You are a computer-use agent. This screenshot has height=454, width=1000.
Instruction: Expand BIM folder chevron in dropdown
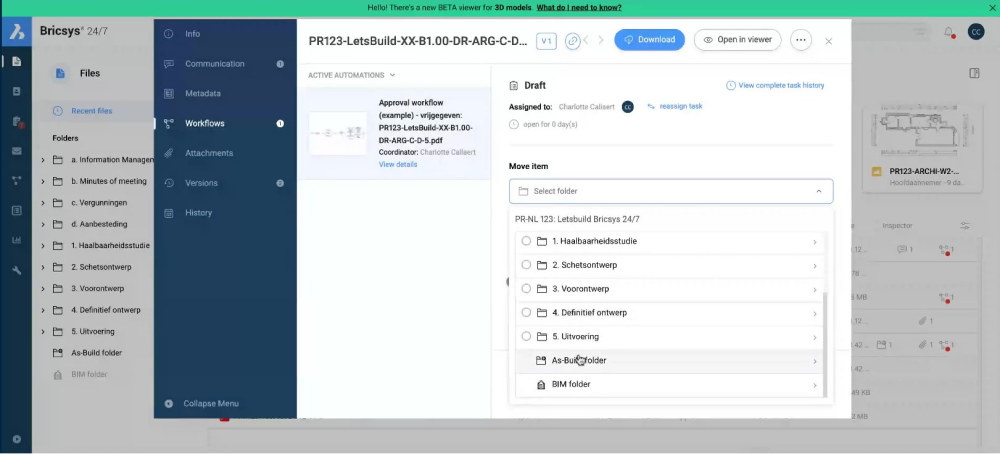point(814,385)
